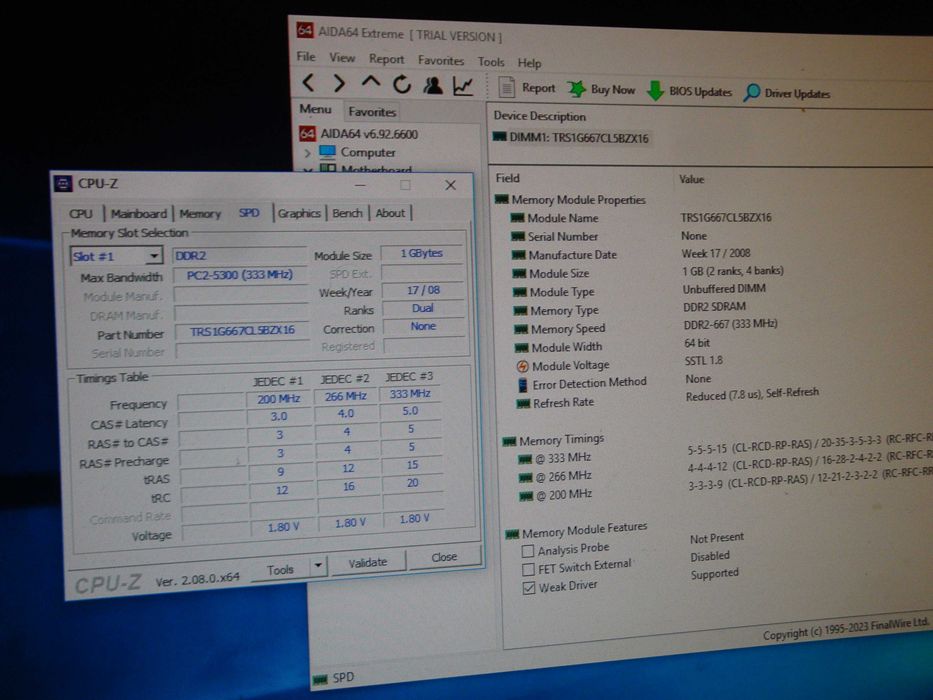Click the SPD status bar icon

[320, 679]
